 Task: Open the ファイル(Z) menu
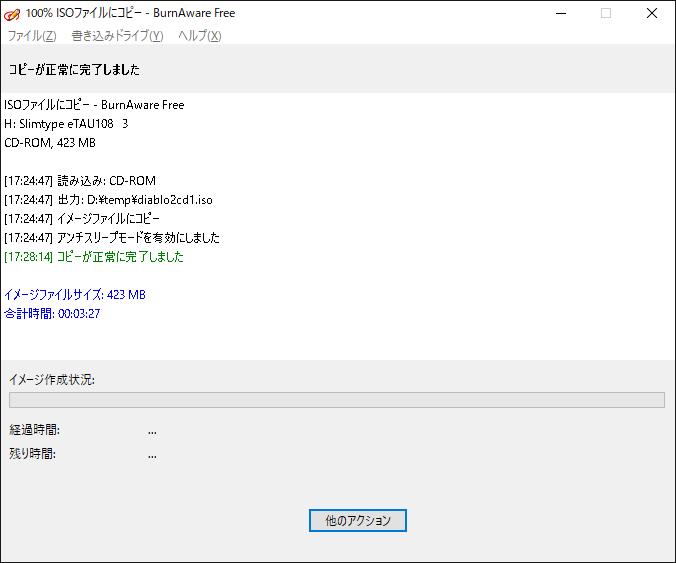[x=32, y=36]
